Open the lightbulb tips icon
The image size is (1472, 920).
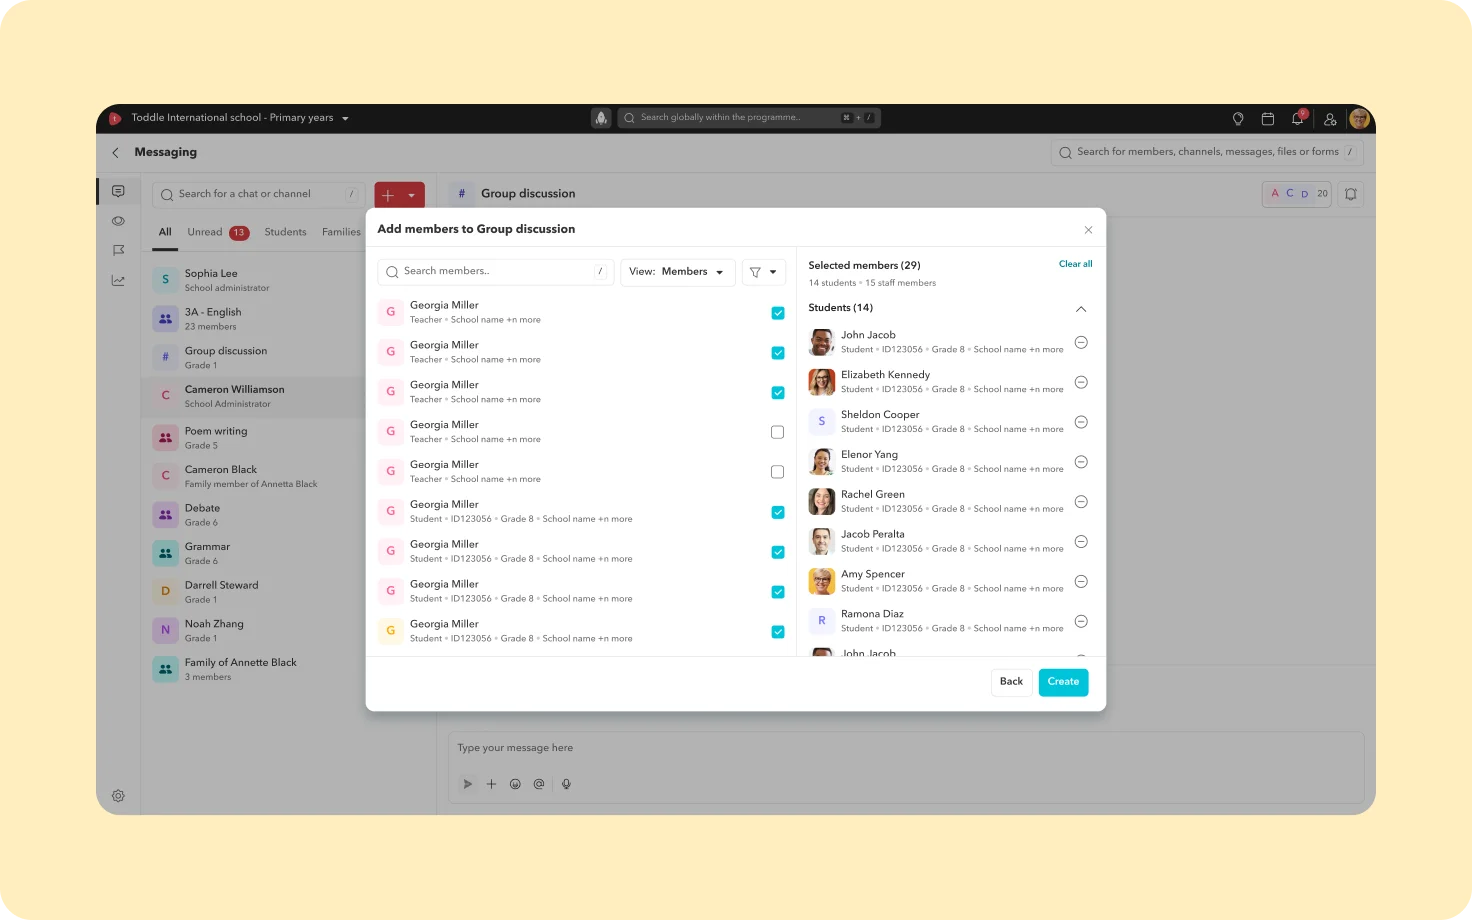pyautogui.click(x=1238, y=119)
